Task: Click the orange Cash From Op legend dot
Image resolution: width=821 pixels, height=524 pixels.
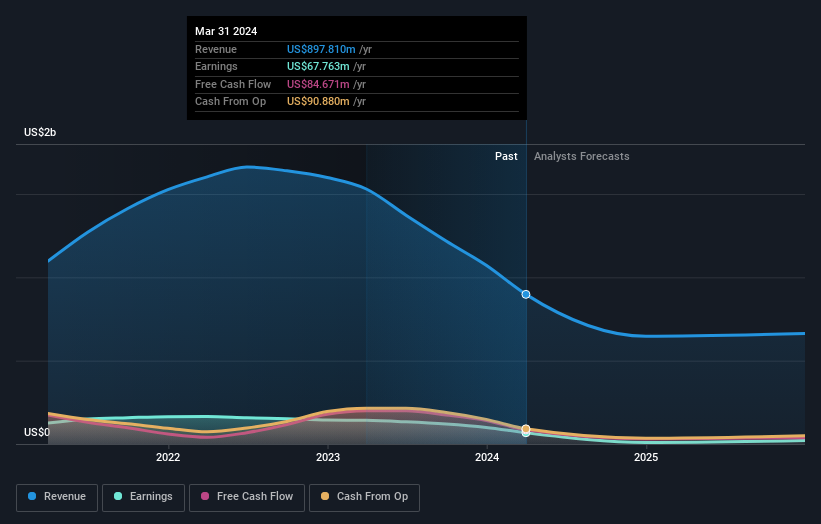Action: coord(325,496)
